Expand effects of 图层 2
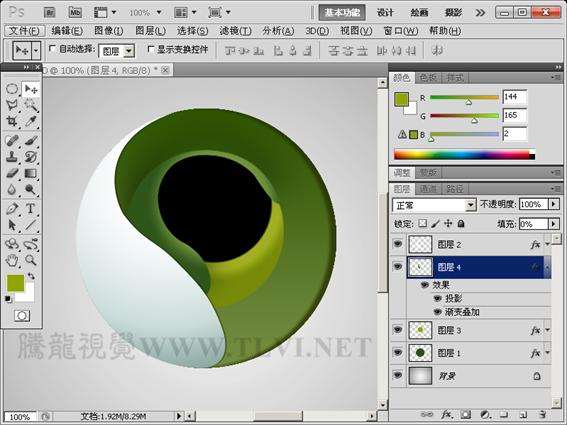The image size is (567, 425). [547, 245]
